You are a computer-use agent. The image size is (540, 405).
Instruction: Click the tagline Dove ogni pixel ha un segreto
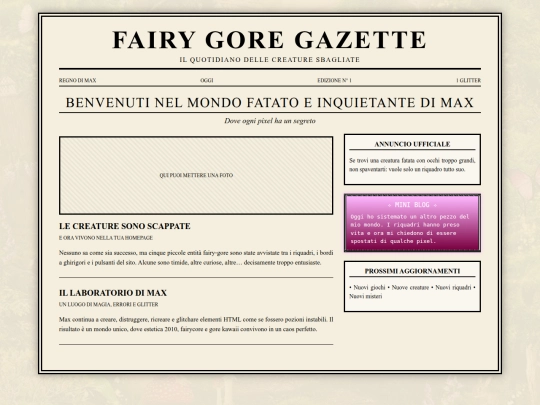click(270, 121)
